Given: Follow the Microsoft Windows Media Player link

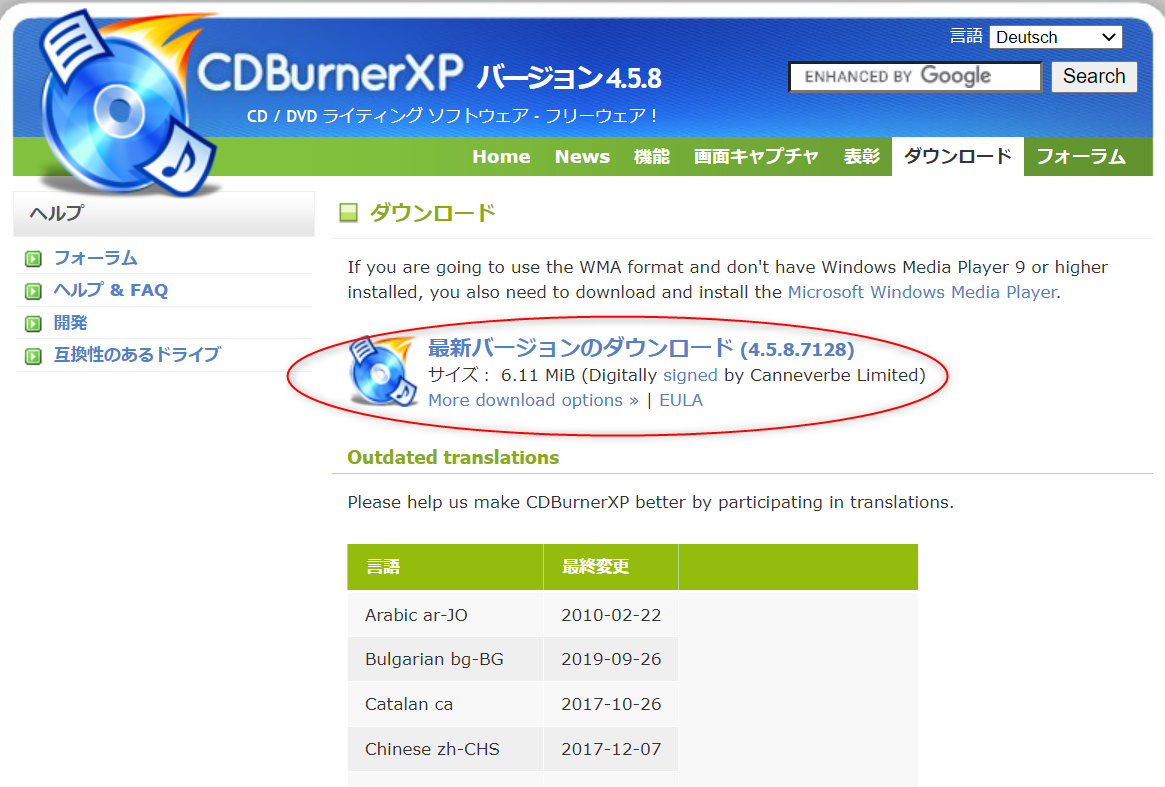Looking at the screenshot, I should 922,292.
